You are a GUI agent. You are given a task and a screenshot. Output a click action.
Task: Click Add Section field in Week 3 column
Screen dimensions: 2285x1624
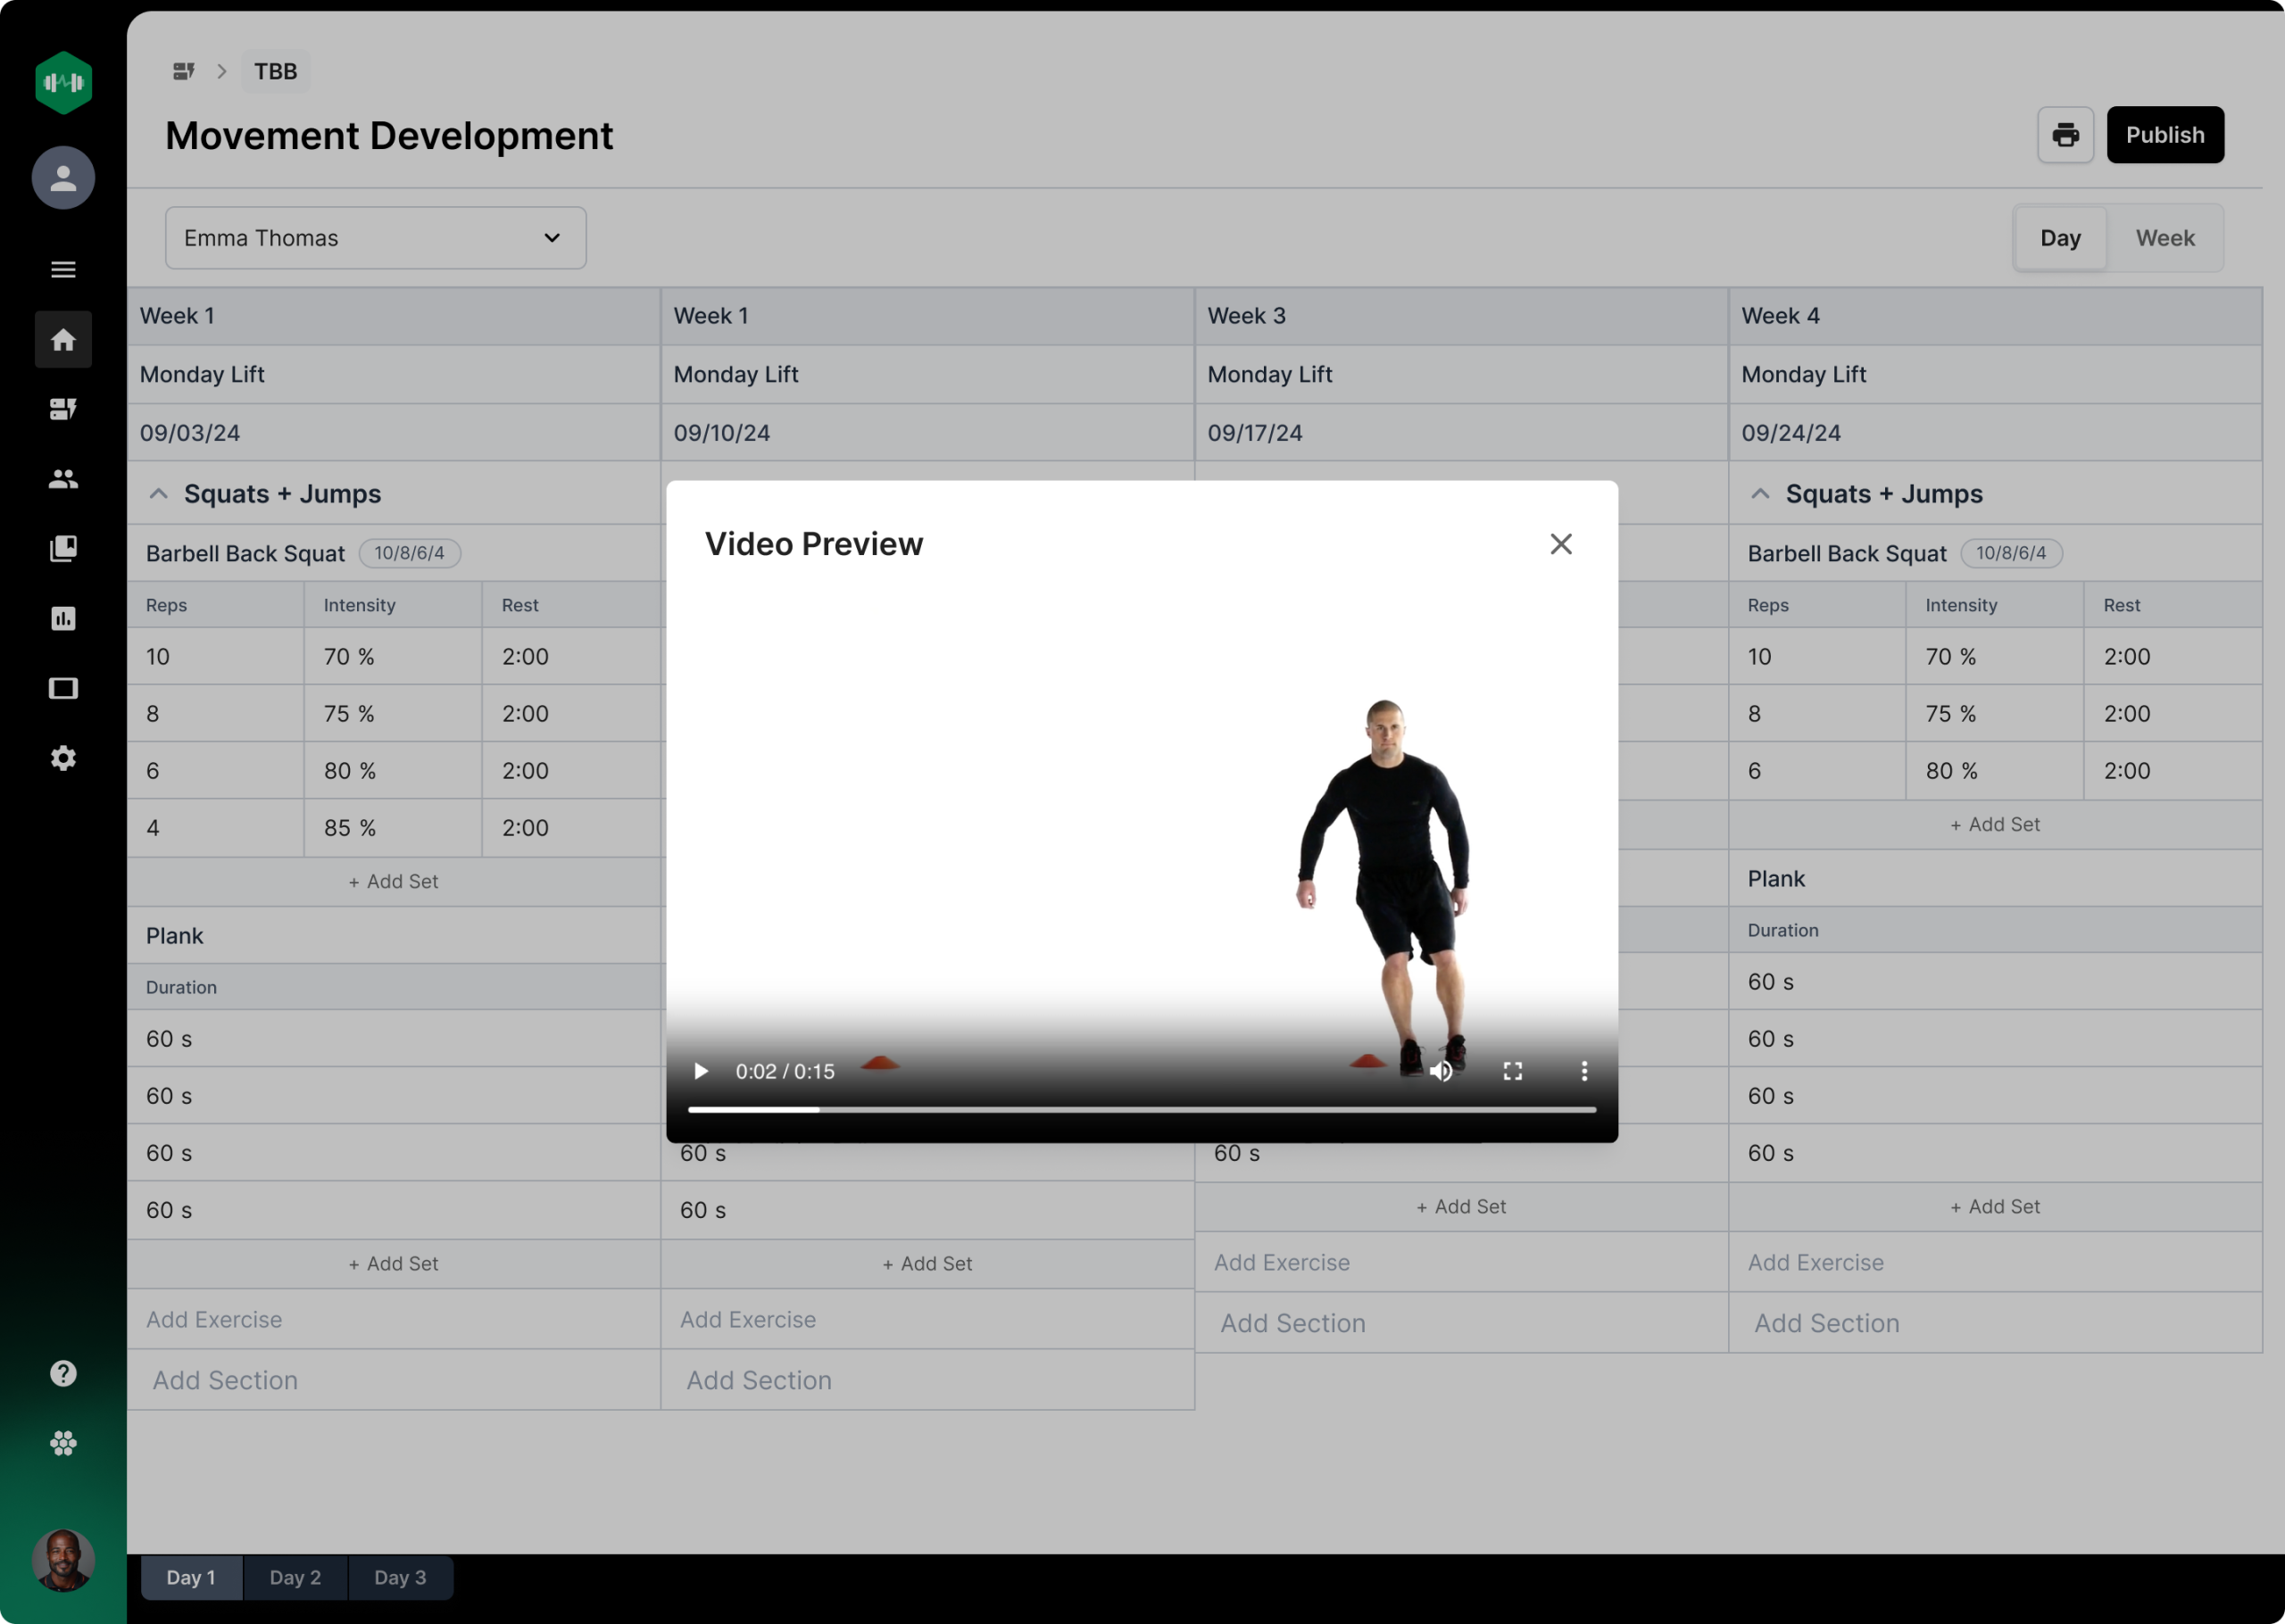click(x=1461, y=1323)
